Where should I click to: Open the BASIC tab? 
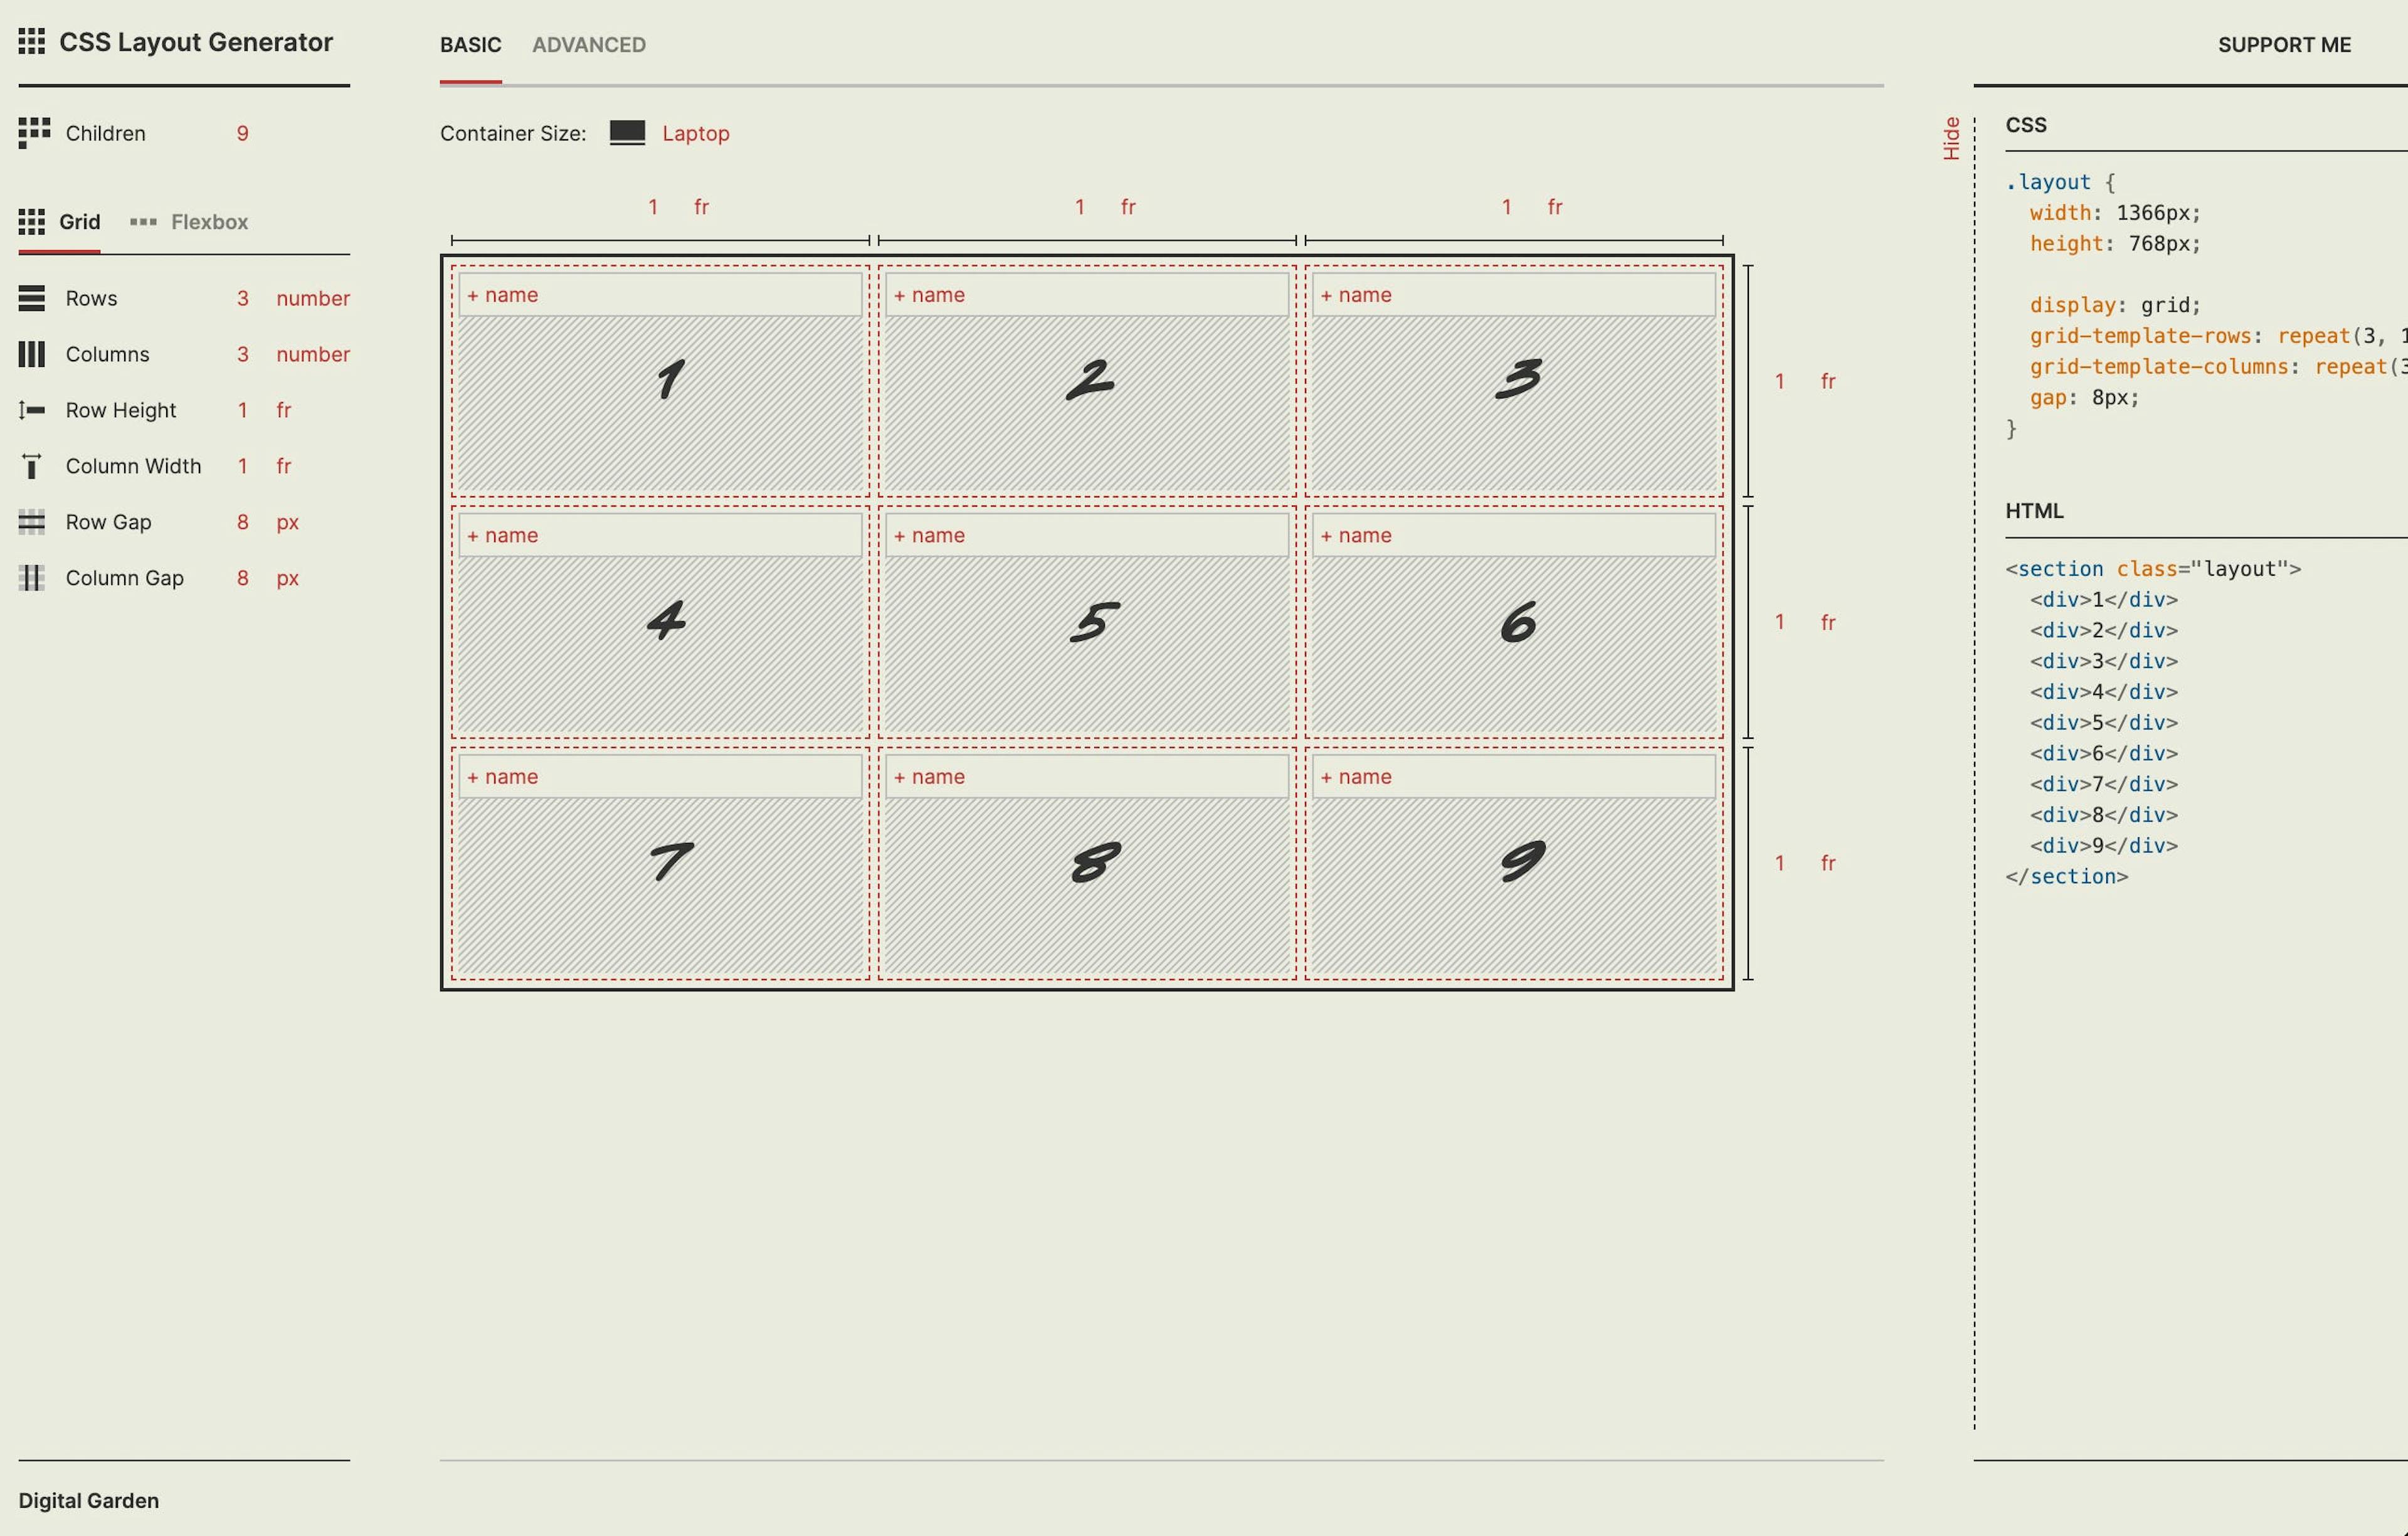point(470,45)
